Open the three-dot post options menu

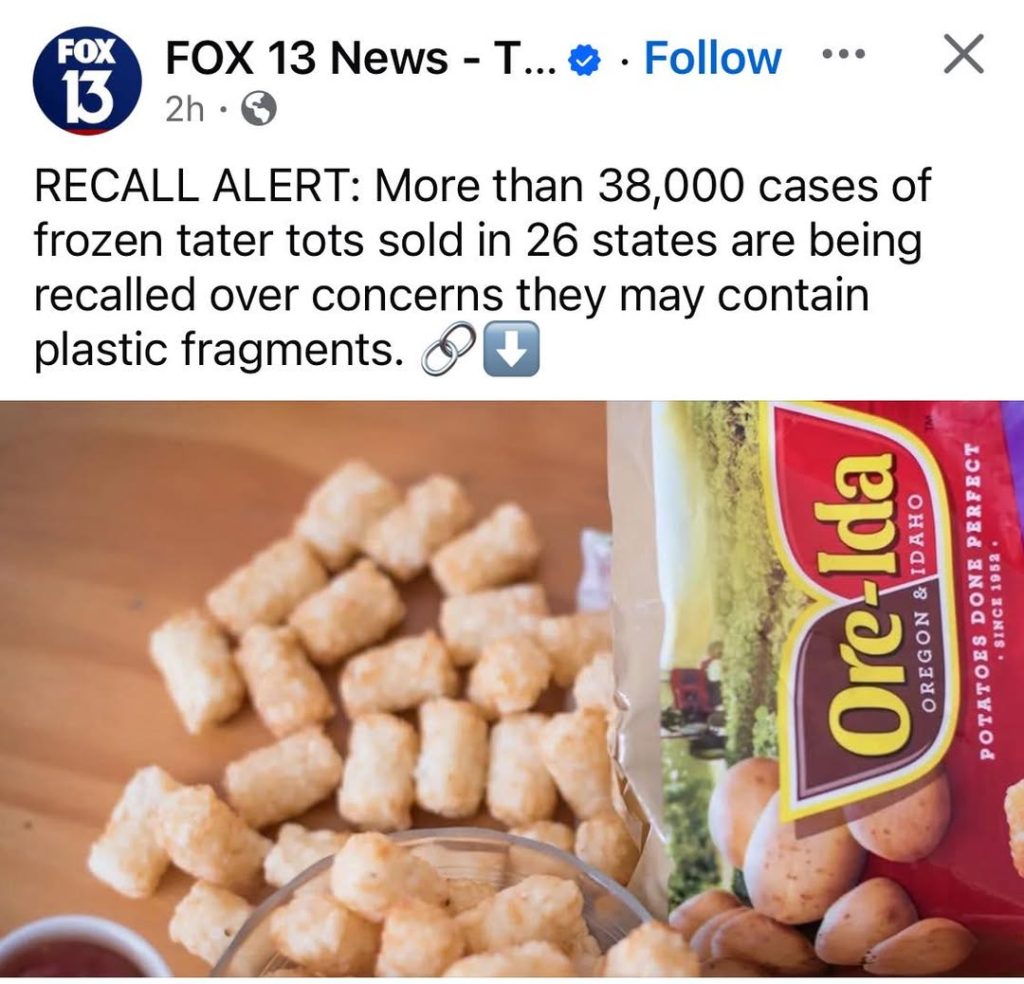[x=842, y=54]
